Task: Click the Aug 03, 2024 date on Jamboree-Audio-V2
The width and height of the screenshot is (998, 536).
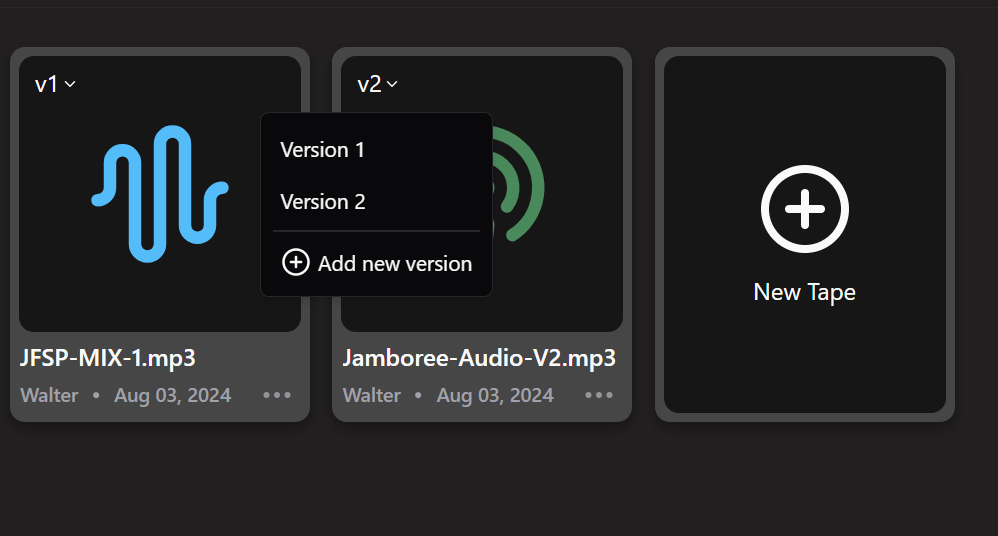Action: pos(495,395)
